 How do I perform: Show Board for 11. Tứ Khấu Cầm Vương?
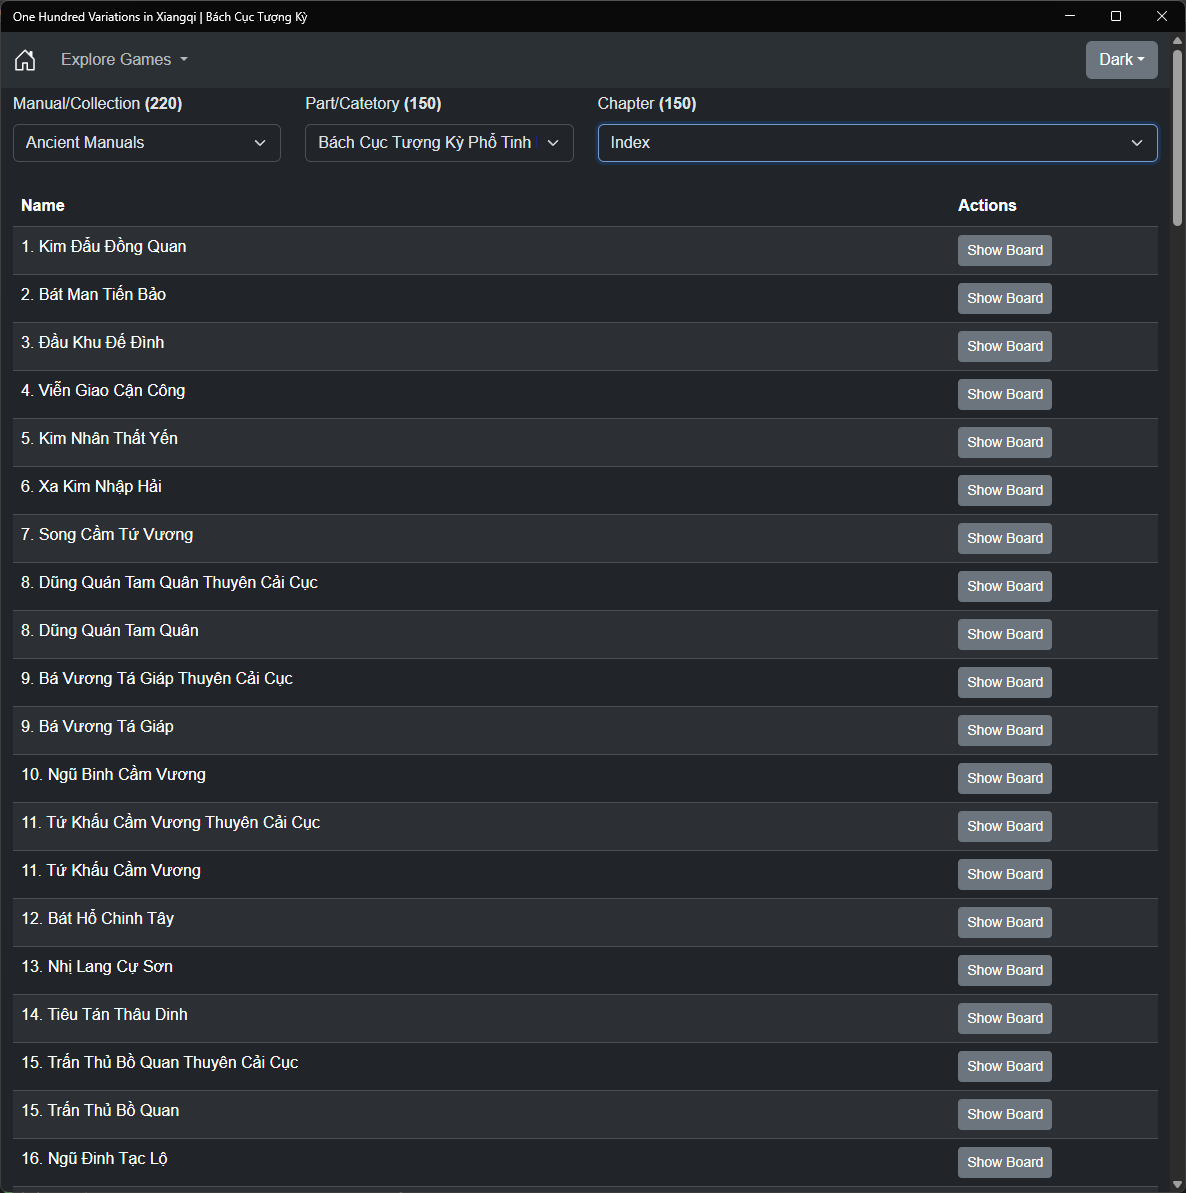(x=1004, y=873)
